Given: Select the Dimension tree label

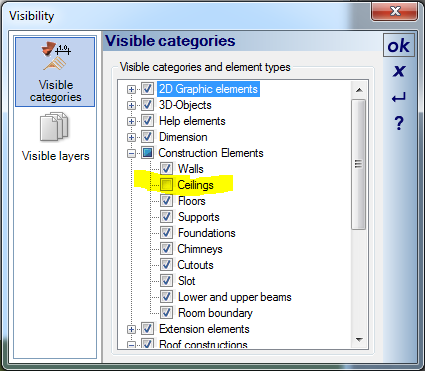Looking at the screenshot, I should (x=183, y=137).
